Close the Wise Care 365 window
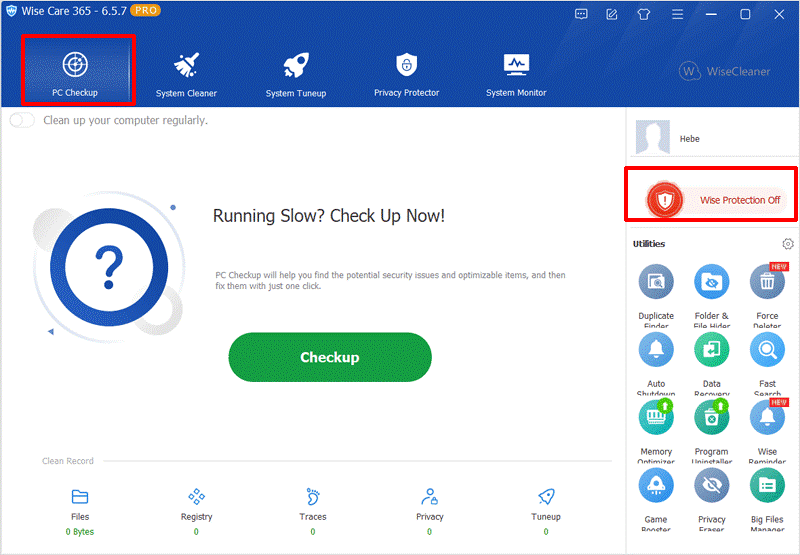 (779, 14)
